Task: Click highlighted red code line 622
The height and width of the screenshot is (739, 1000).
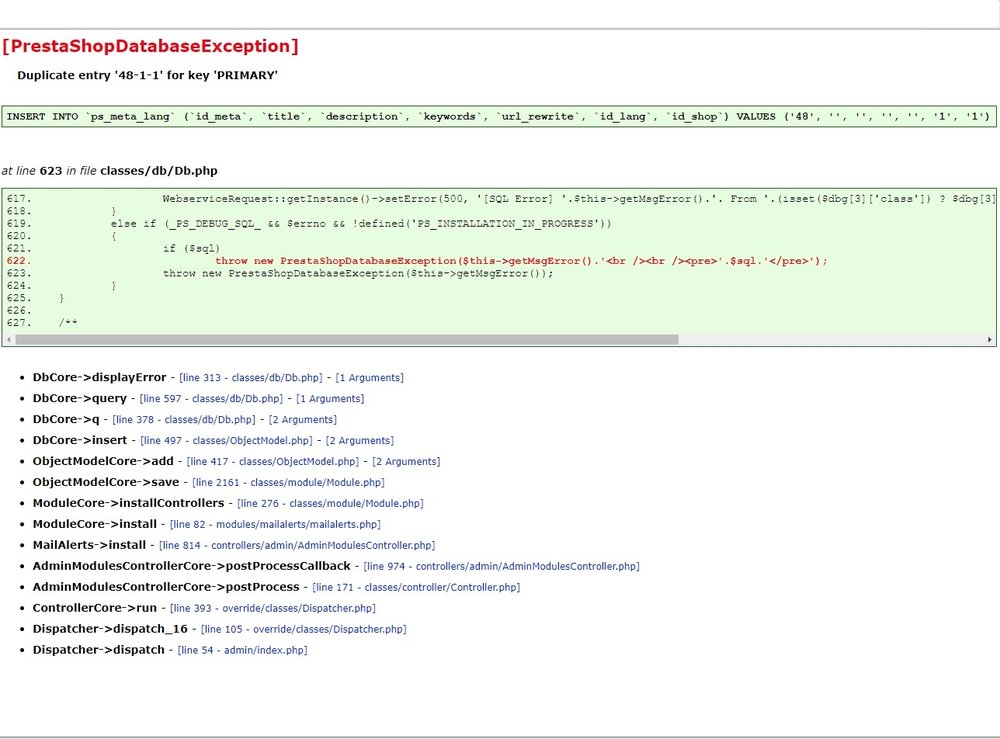Action: tap(521, 261)
